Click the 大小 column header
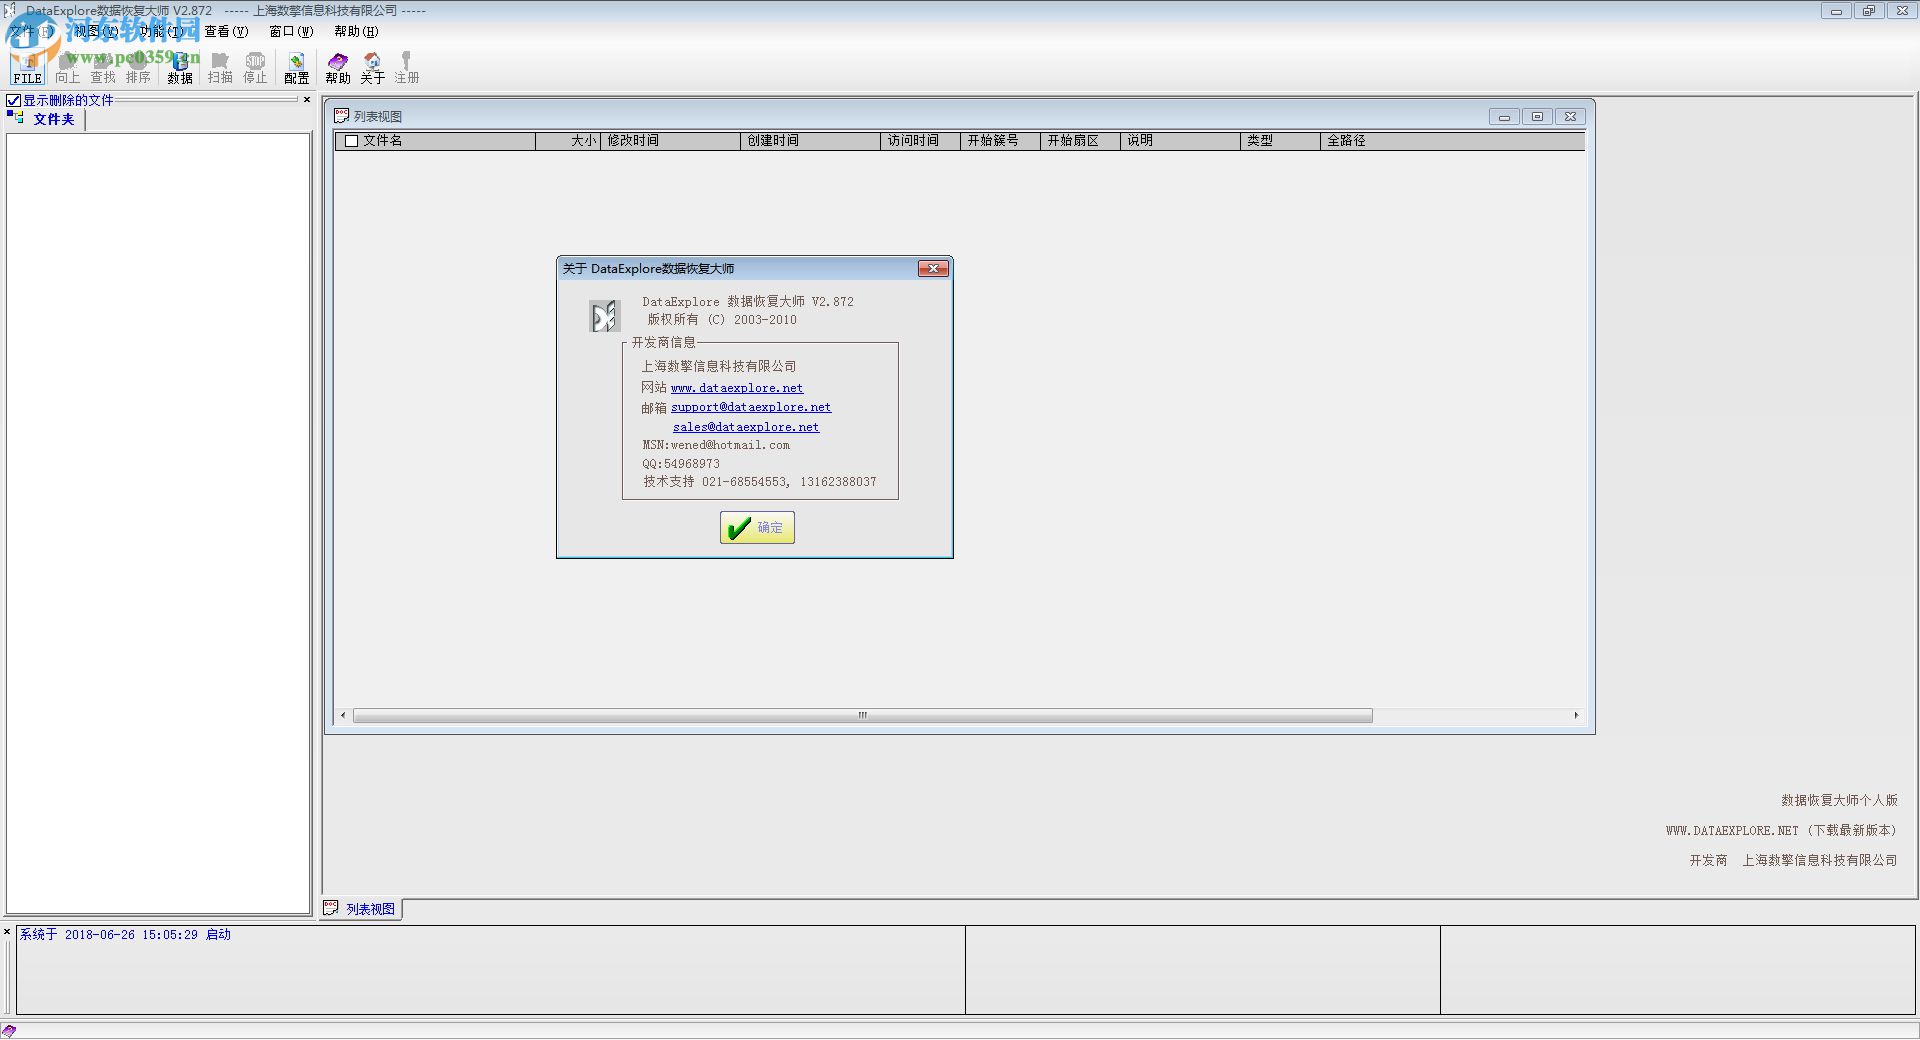Image resolution: width=1920 pixels, height=1040 pixels. pos(568,141)
